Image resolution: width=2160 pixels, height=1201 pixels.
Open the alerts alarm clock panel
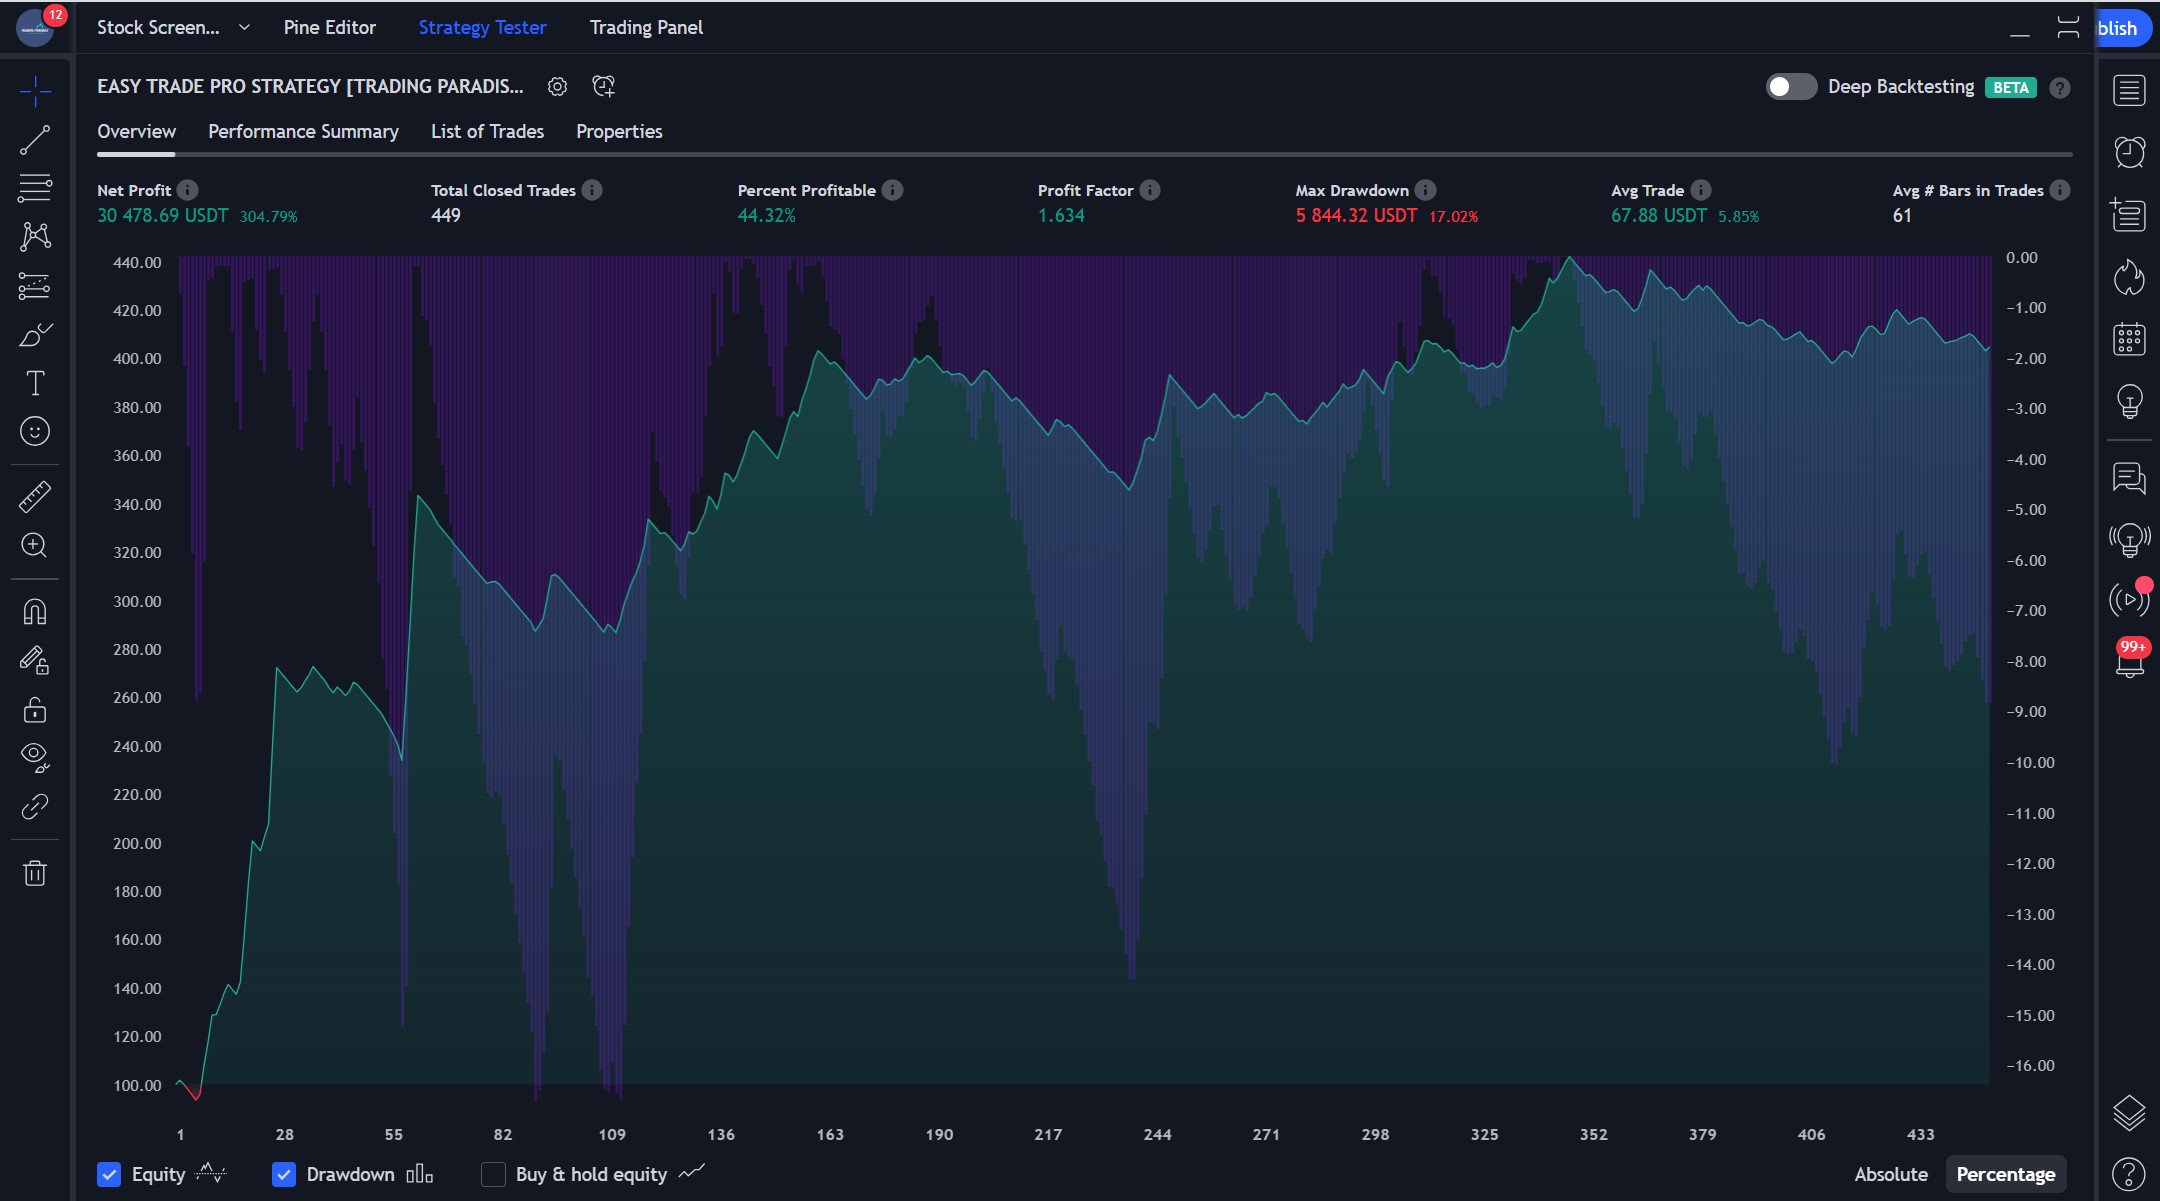2129,152
